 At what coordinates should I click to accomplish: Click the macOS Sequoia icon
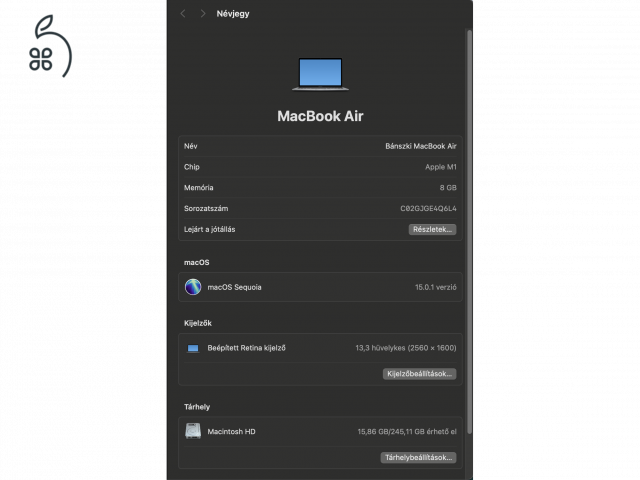(x=193, y=287)
